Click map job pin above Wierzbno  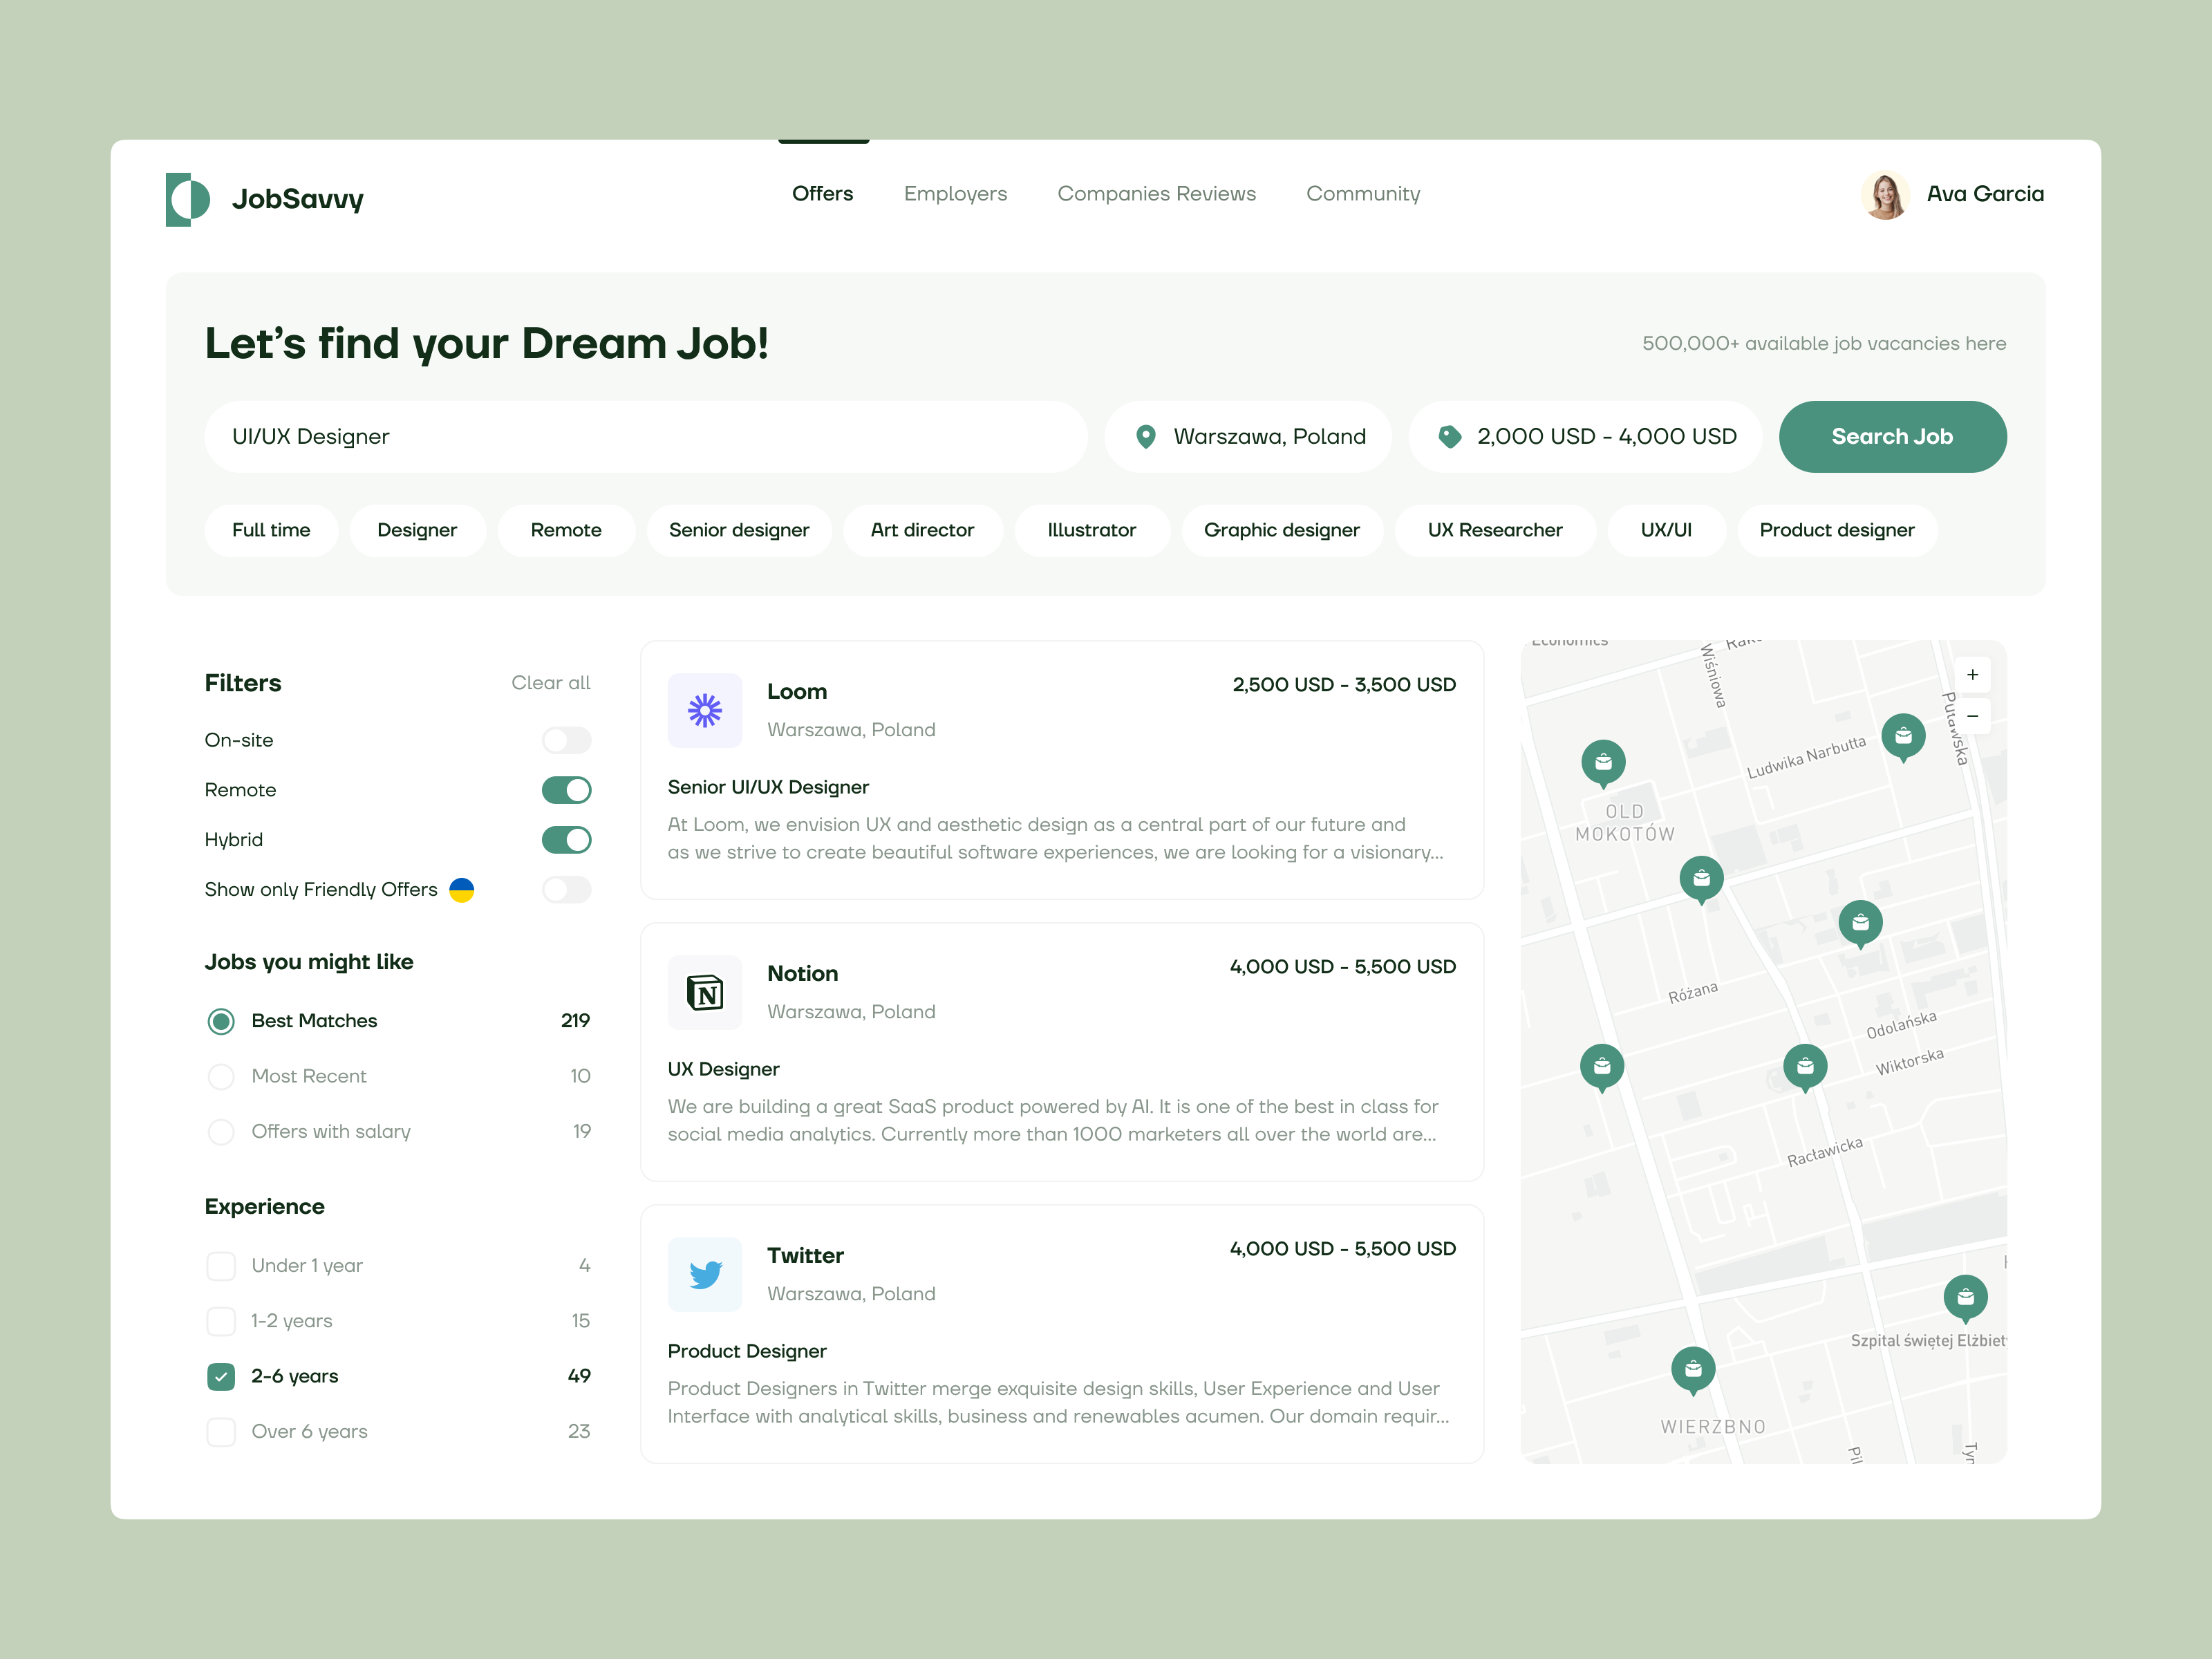[1693, 1368]
